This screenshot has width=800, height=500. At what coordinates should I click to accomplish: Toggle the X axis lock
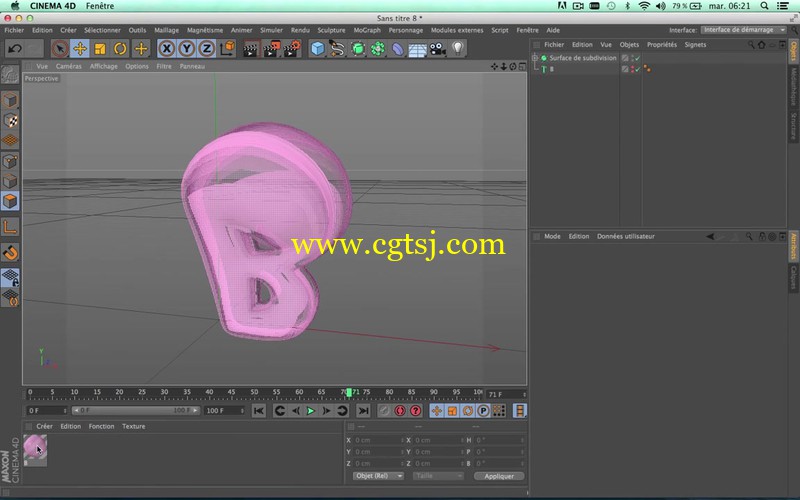(166, 49)
